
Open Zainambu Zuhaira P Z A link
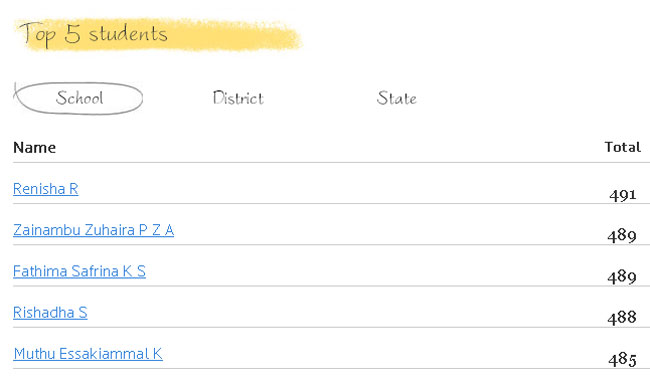[93, 230]
